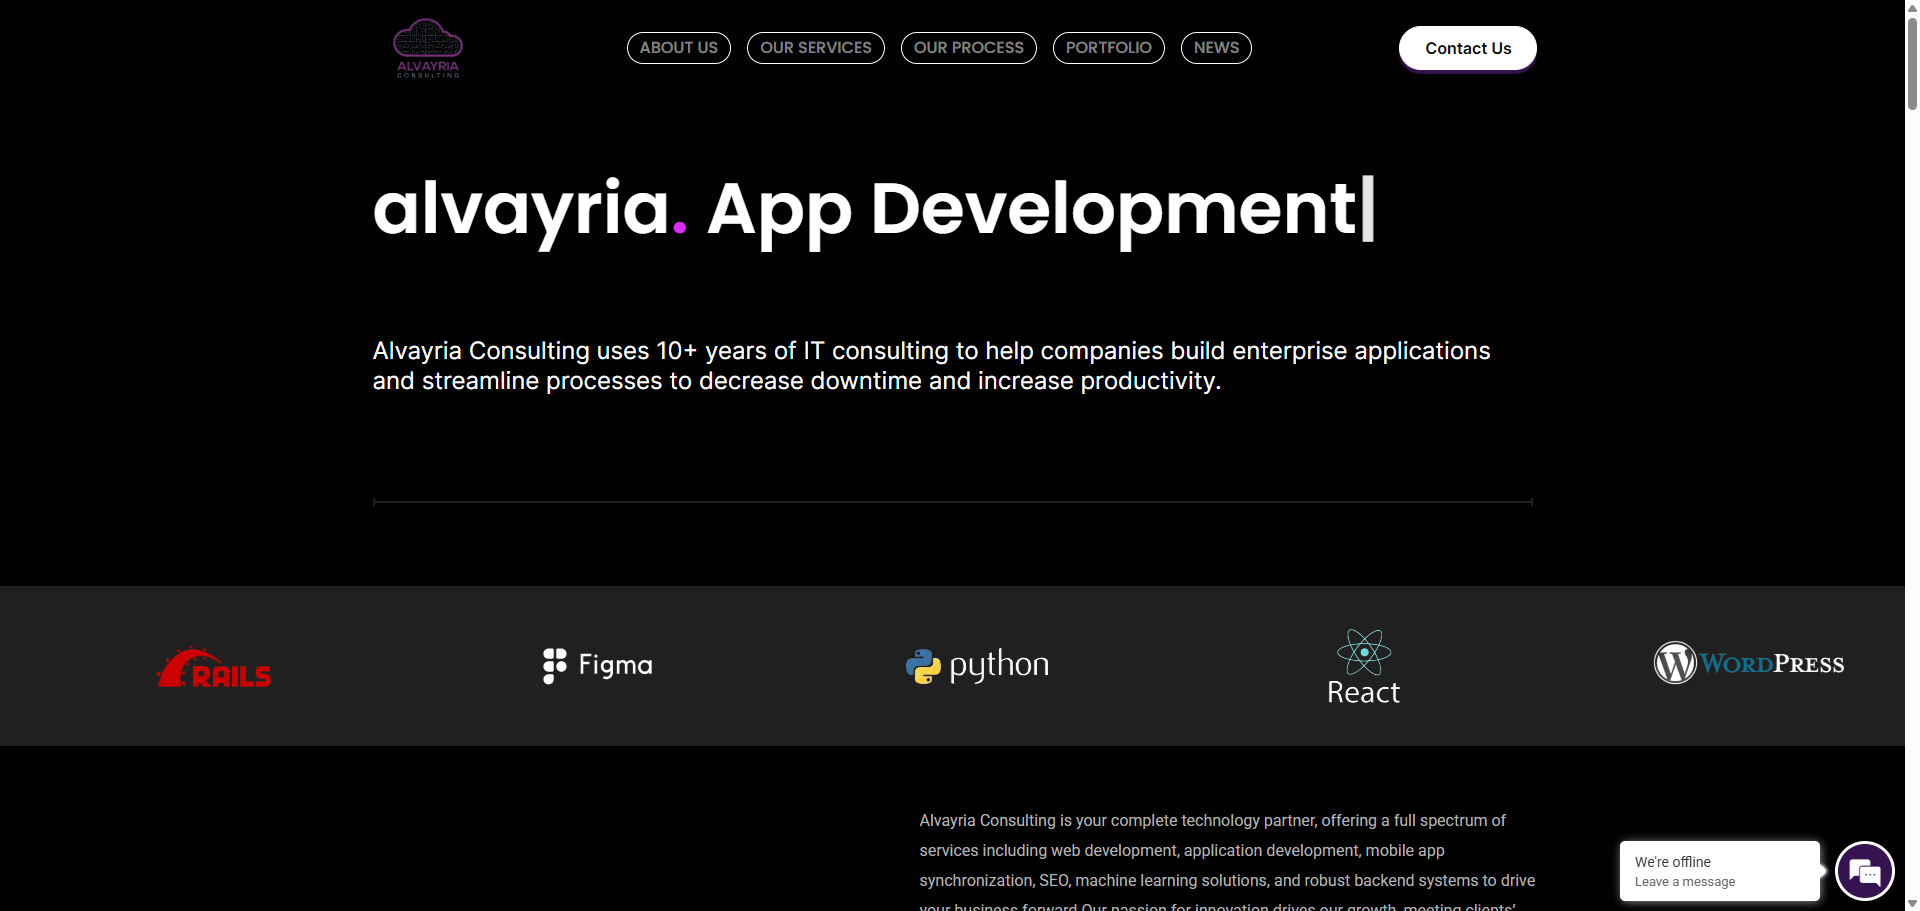View the News page
The image size is (1920, 911).
pos(1216,48)
